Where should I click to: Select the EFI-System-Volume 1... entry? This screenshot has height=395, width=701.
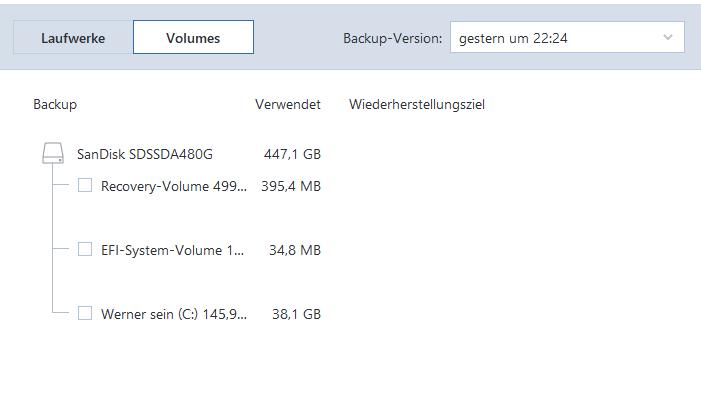tap(173, 250)
